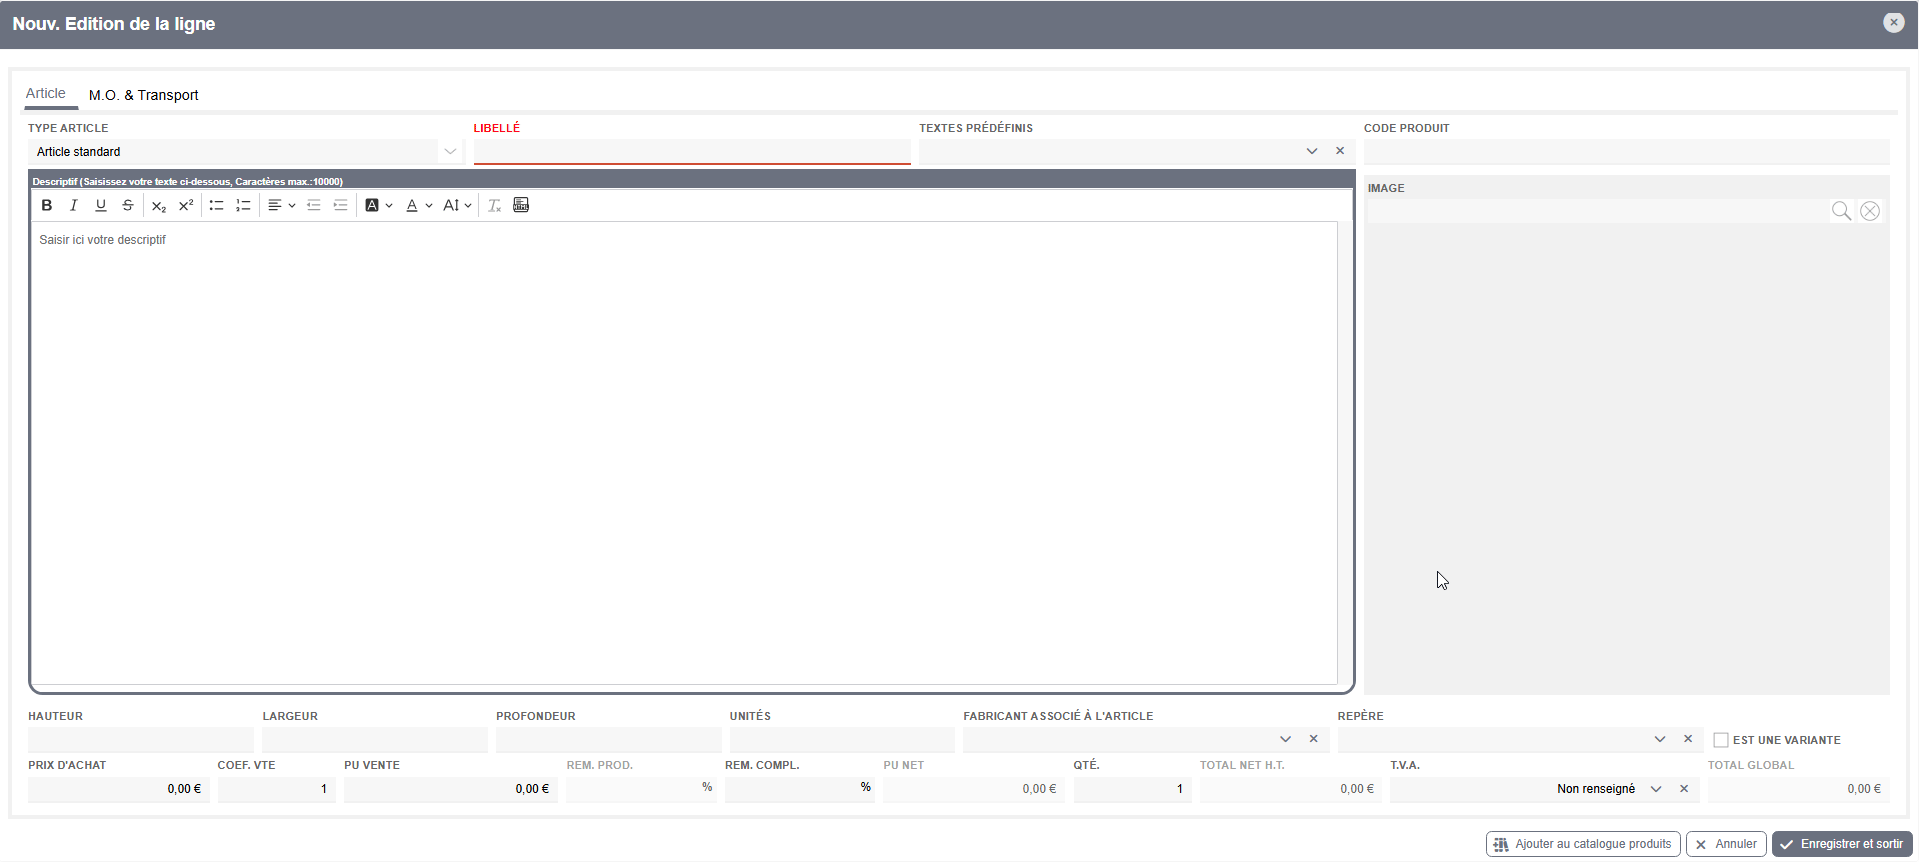The image size is (1919, 863).
Task: Click the Qté. quantity field
Action: (1132, 789)
